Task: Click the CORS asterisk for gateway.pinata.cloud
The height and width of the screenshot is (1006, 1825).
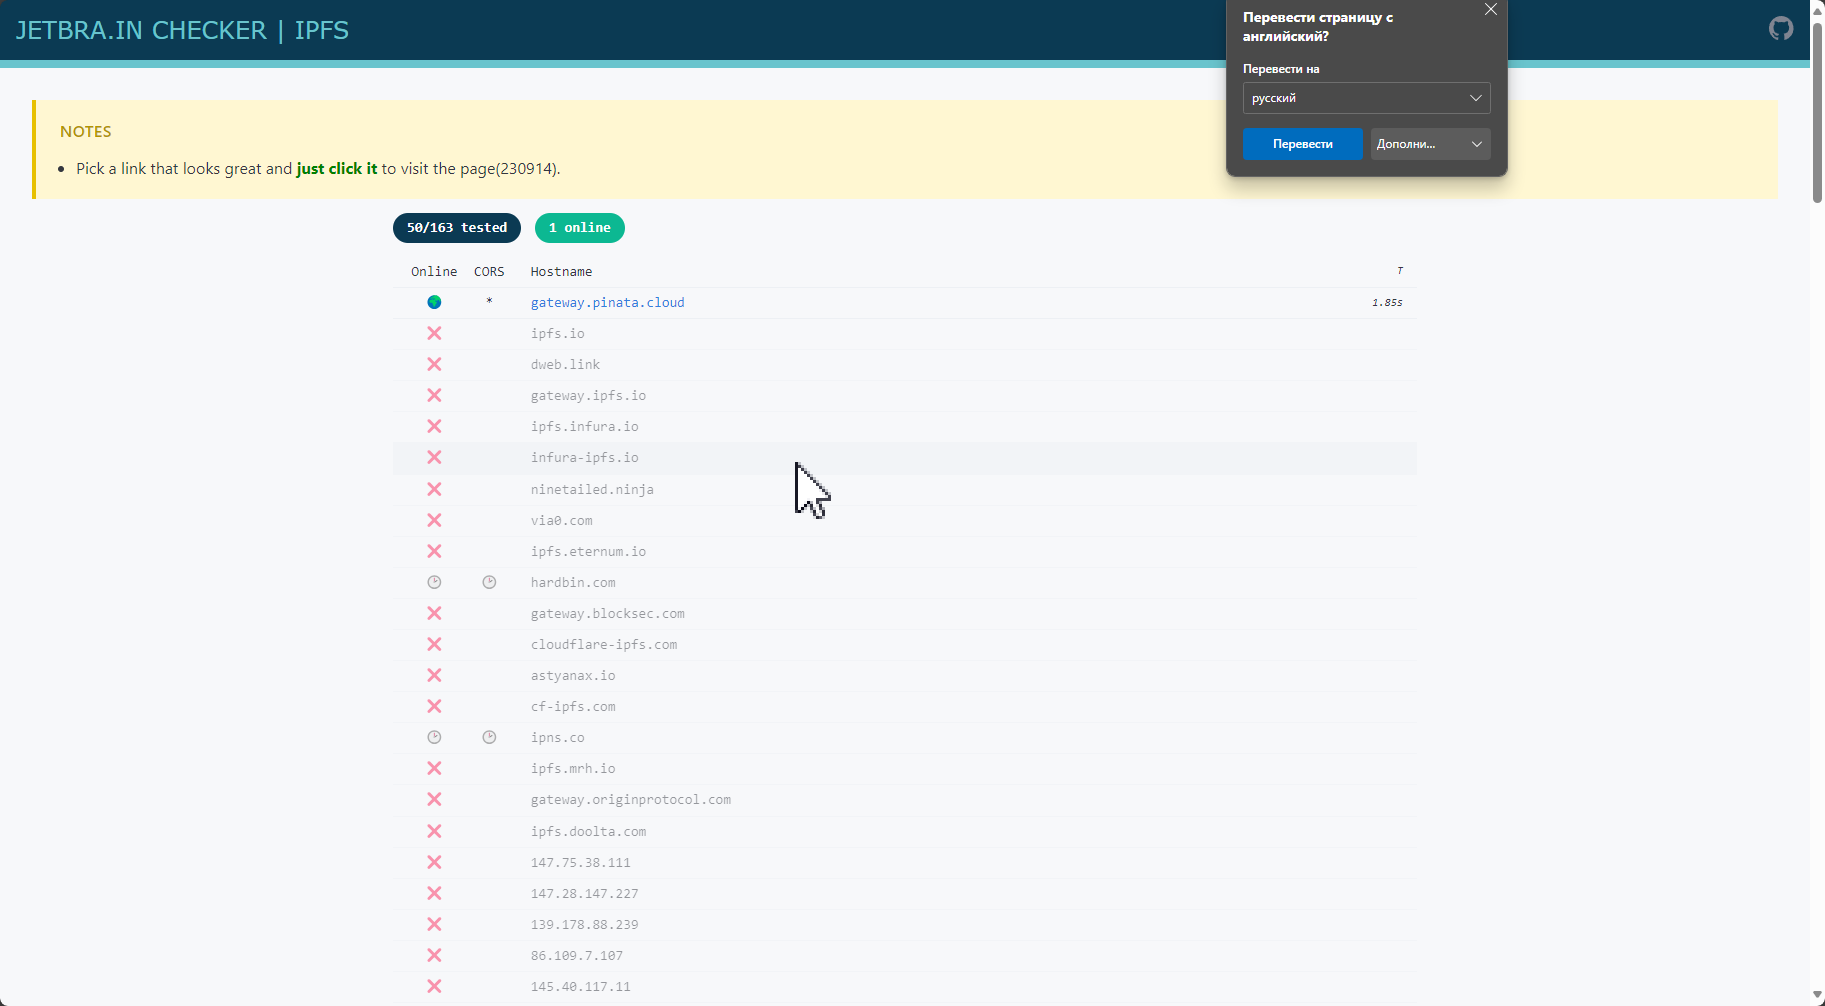Action: click(489, 302)
